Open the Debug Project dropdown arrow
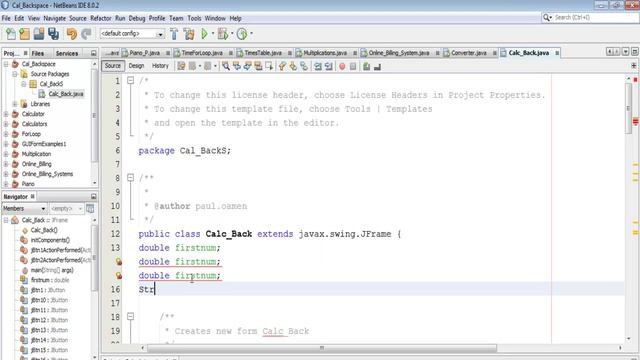 click(x=232, y=34)
